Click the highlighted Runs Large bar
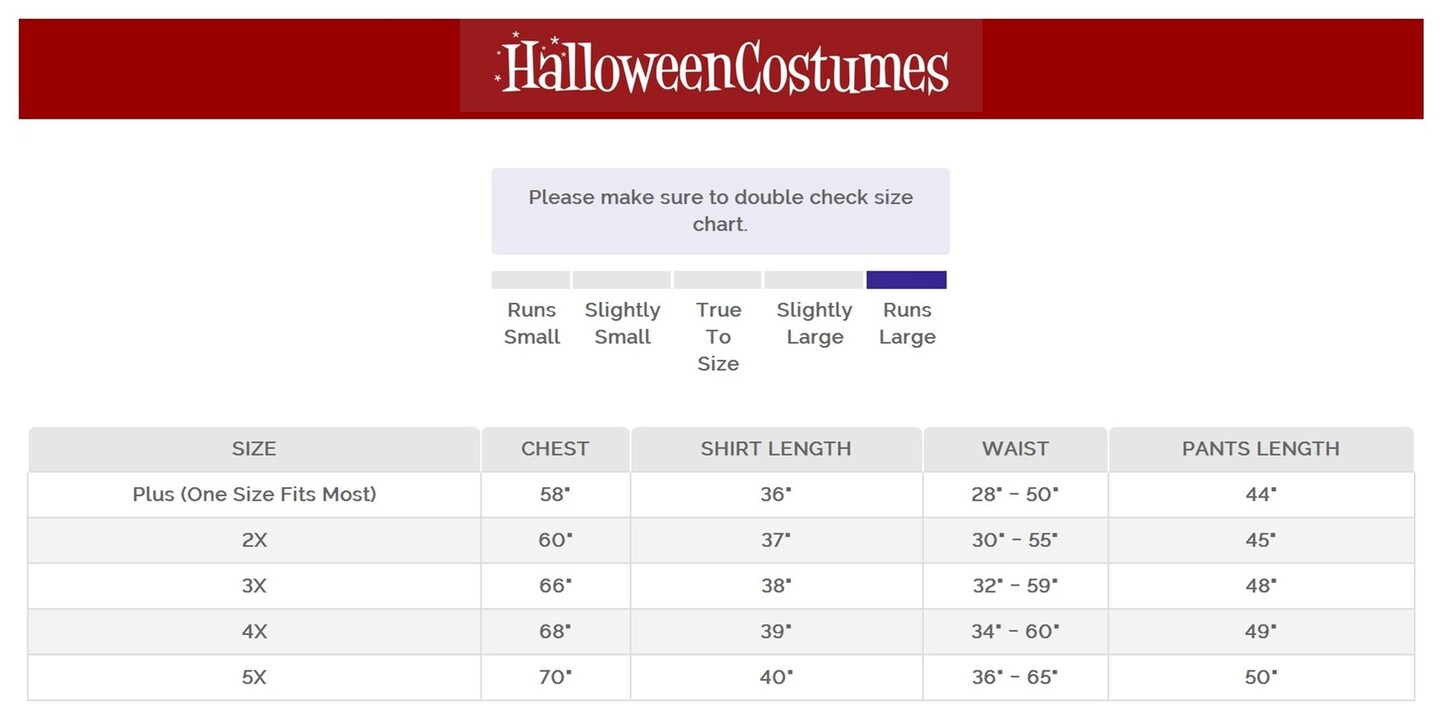Image resolution: width=1440 pixels, height=728 pixels. 906,280
